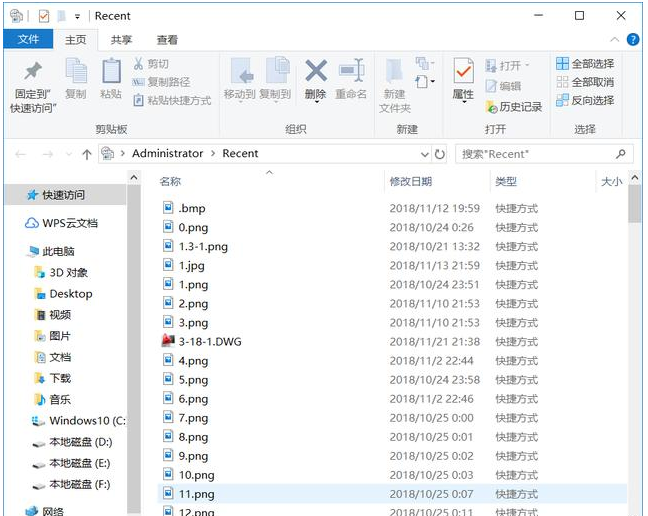Click the Delete (删除) red X icon
The height and width of the screenshot is (516, 648).
click(316, 70)
